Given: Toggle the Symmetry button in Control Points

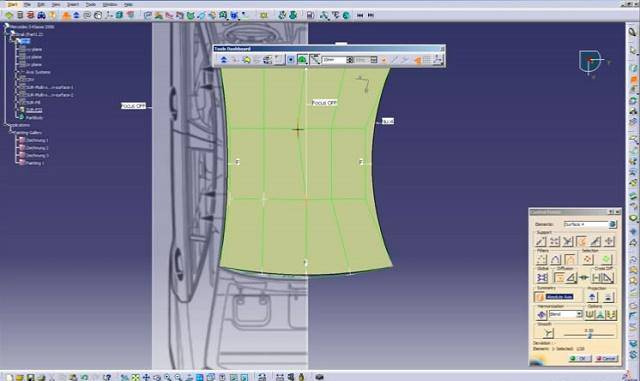Looking at the screenshot, I should (x=540, y=297).
